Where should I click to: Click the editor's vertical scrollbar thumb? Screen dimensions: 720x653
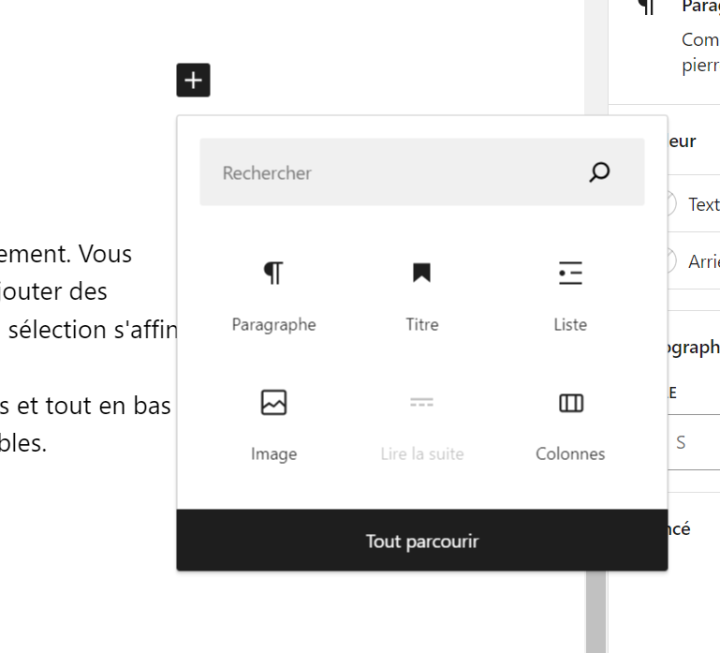pos(596,612)
